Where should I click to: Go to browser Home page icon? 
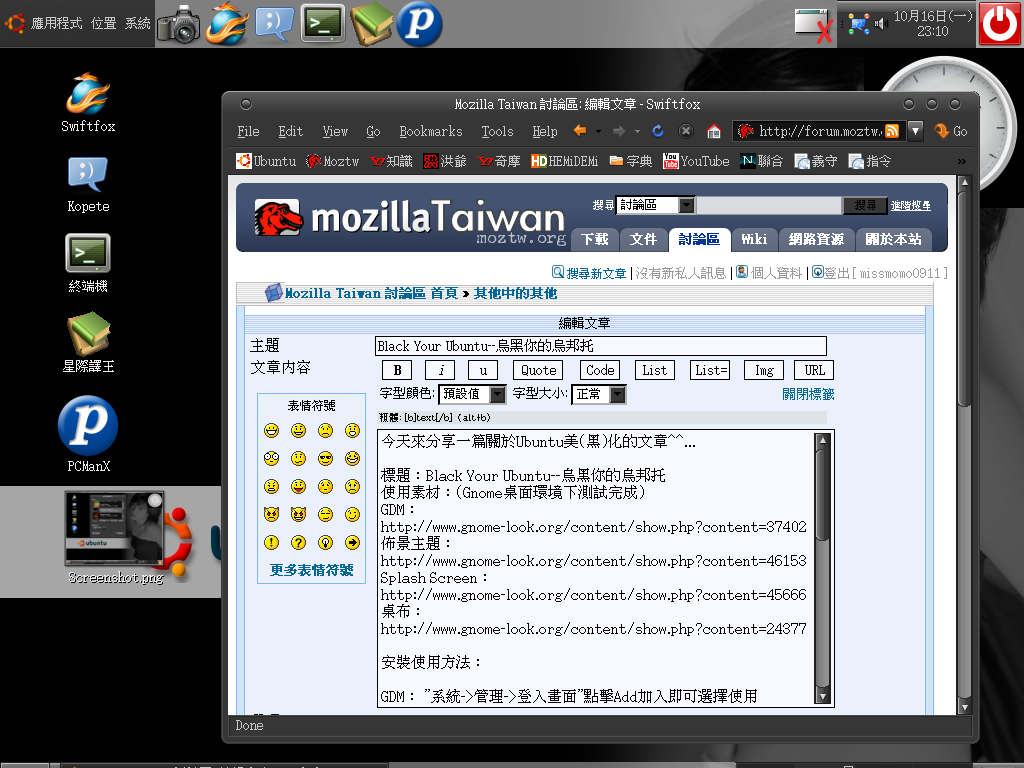714,131
